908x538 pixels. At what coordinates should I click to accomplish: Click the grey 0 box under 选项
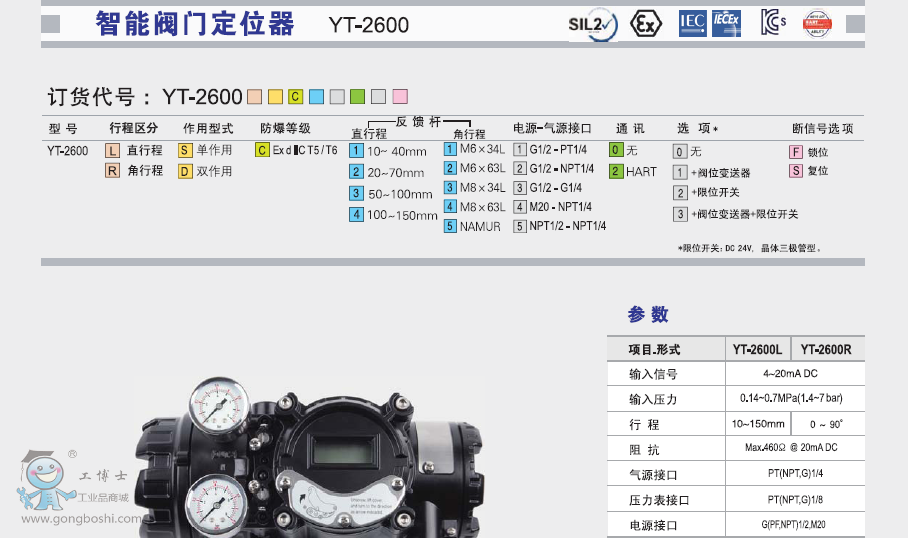(680, 152)
